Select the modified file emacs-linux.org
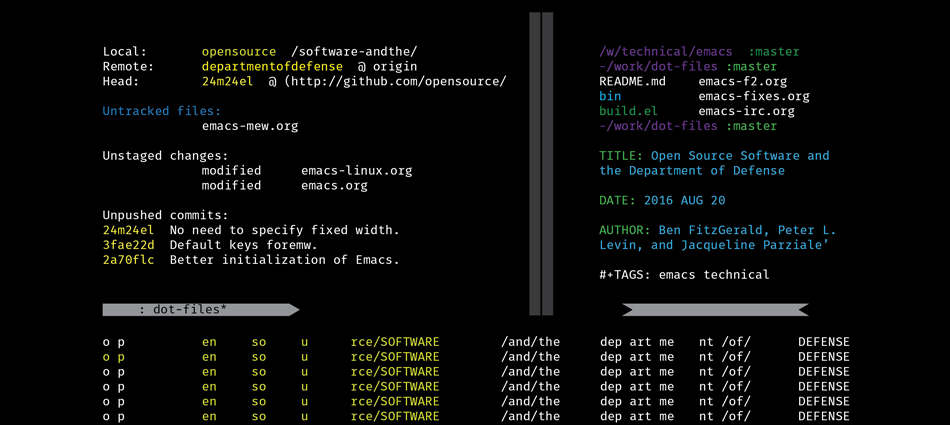Viewport: 950px width, 425px height. [356, 171]
